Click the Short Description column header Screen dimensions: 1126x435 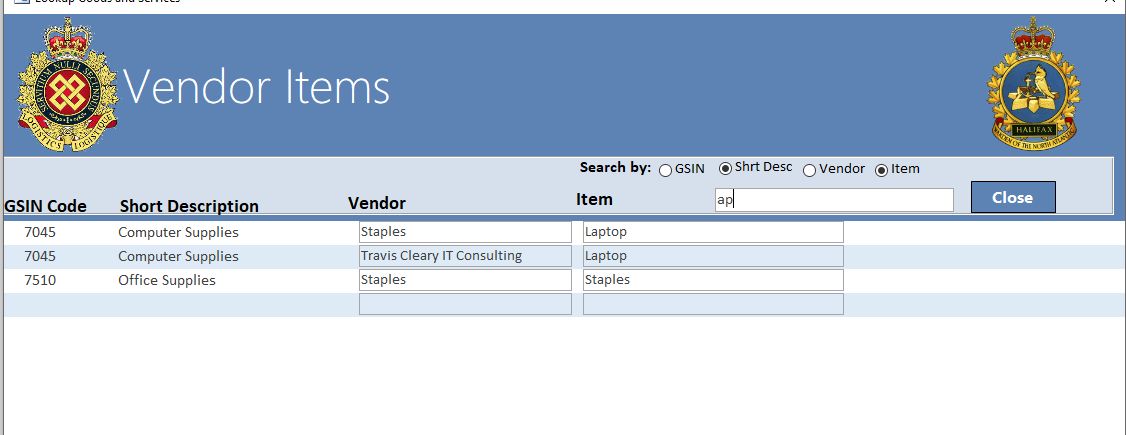189,206
